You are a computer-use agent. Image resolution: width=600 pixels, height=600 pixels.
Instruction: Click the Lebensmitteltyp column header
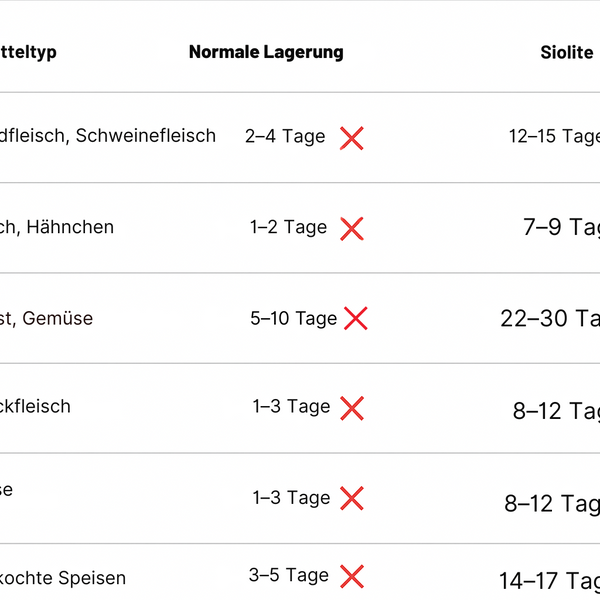pyautogui.click(x=28, y=52)
